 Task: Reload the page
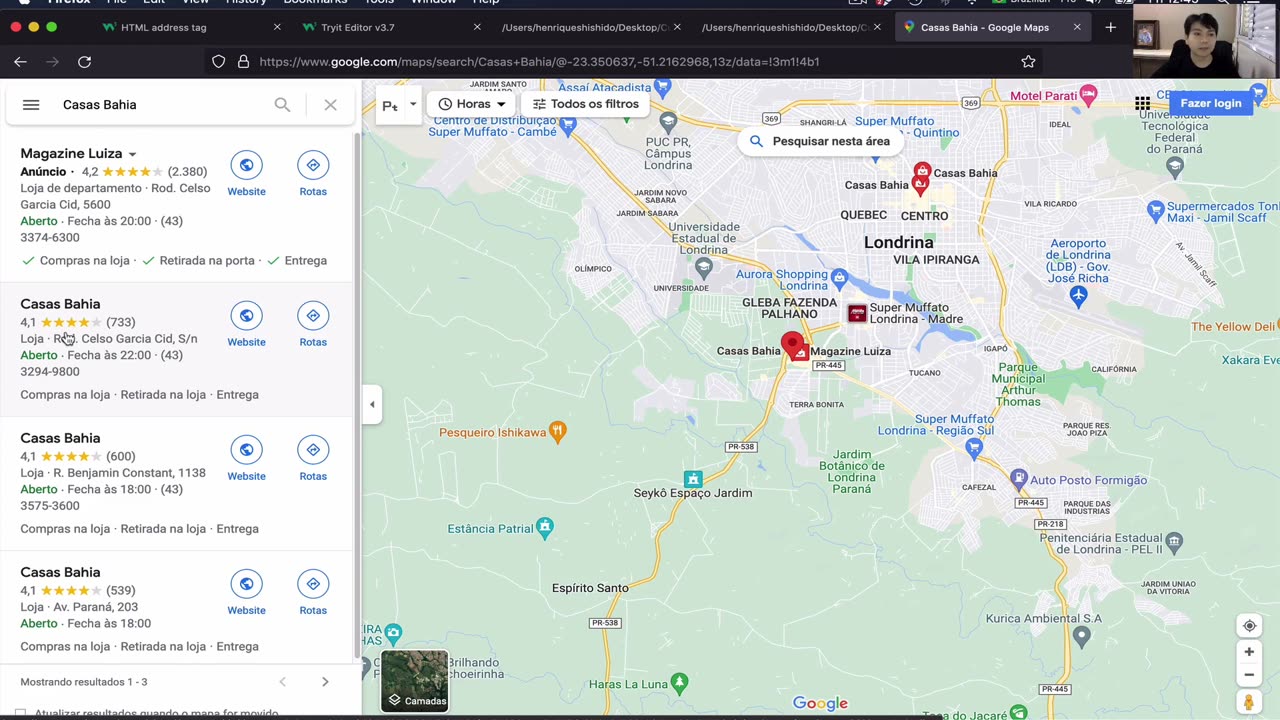[84, 62]
